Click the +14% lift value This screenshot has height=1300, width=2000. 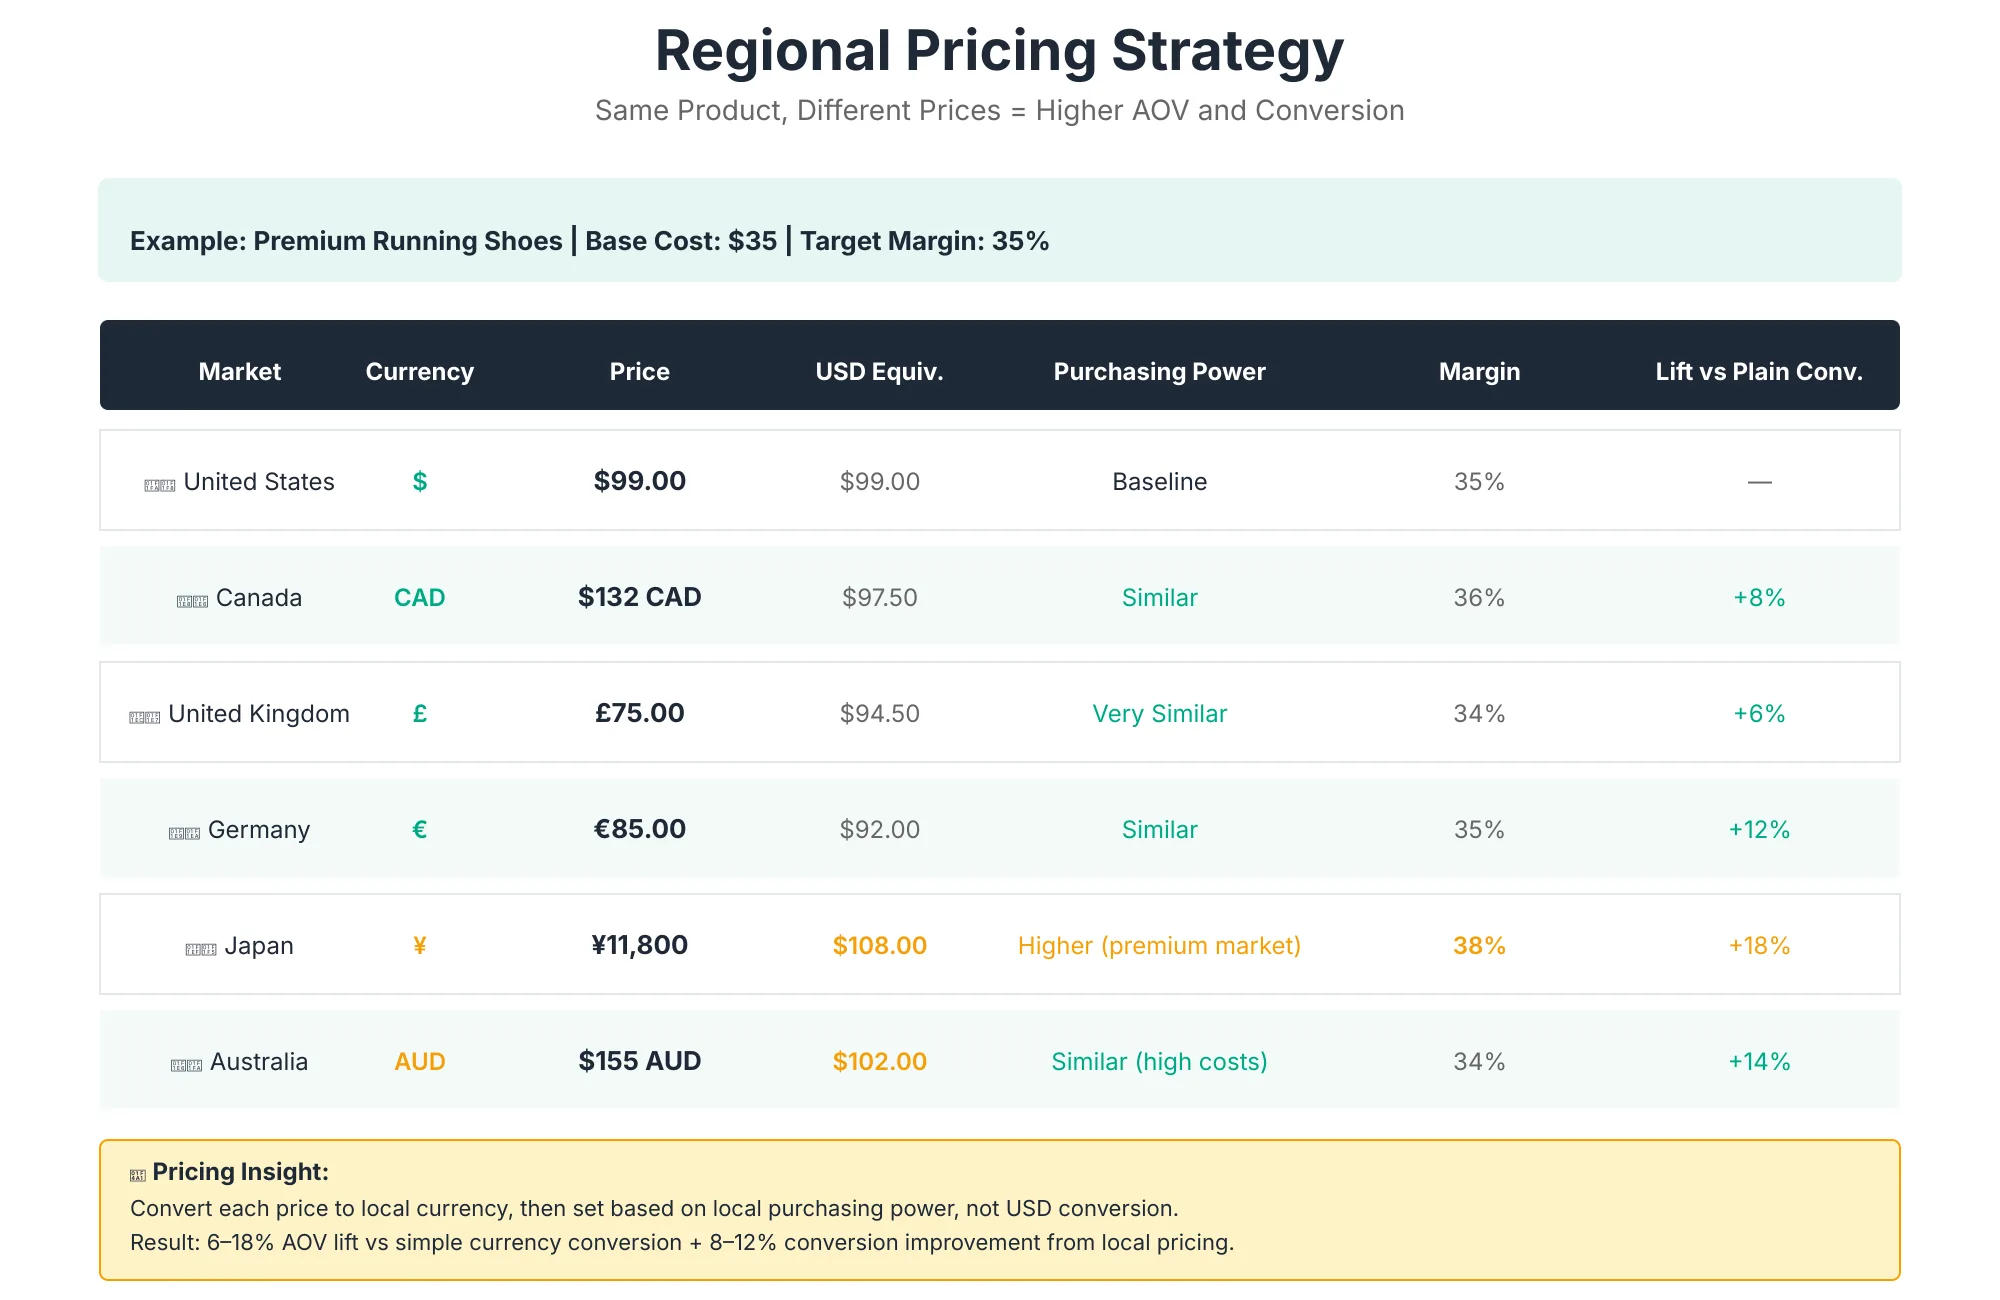pyautogui.click(x=1759, y=1061)
